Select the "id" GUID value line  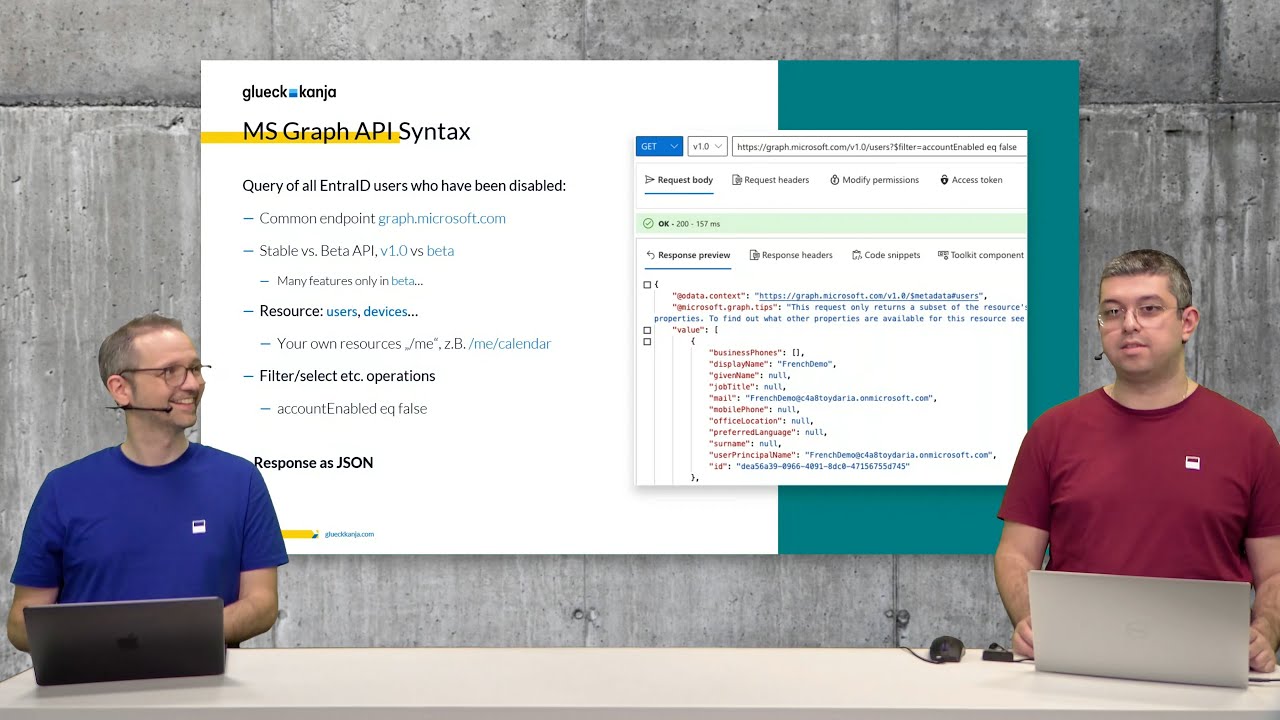809,466
